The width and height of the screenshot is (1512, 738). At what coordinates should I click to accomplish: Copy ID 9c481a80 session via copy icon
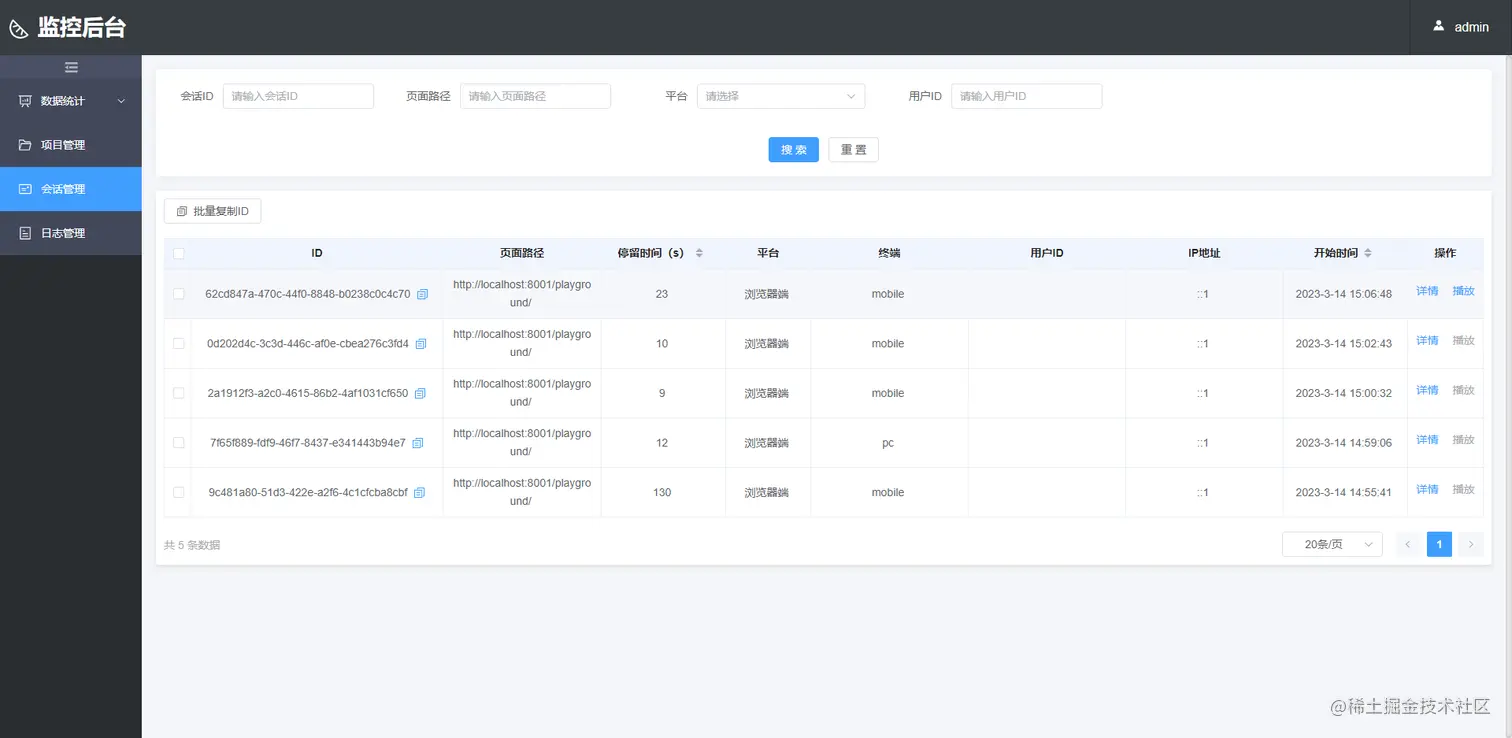click(419, 492)
